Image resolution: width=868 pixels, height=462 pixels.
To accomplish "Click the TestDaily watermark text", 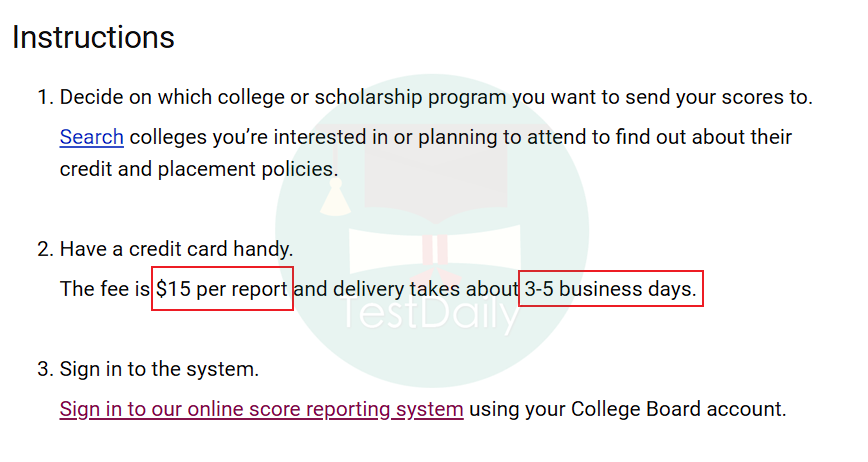I will pos(432,315).
